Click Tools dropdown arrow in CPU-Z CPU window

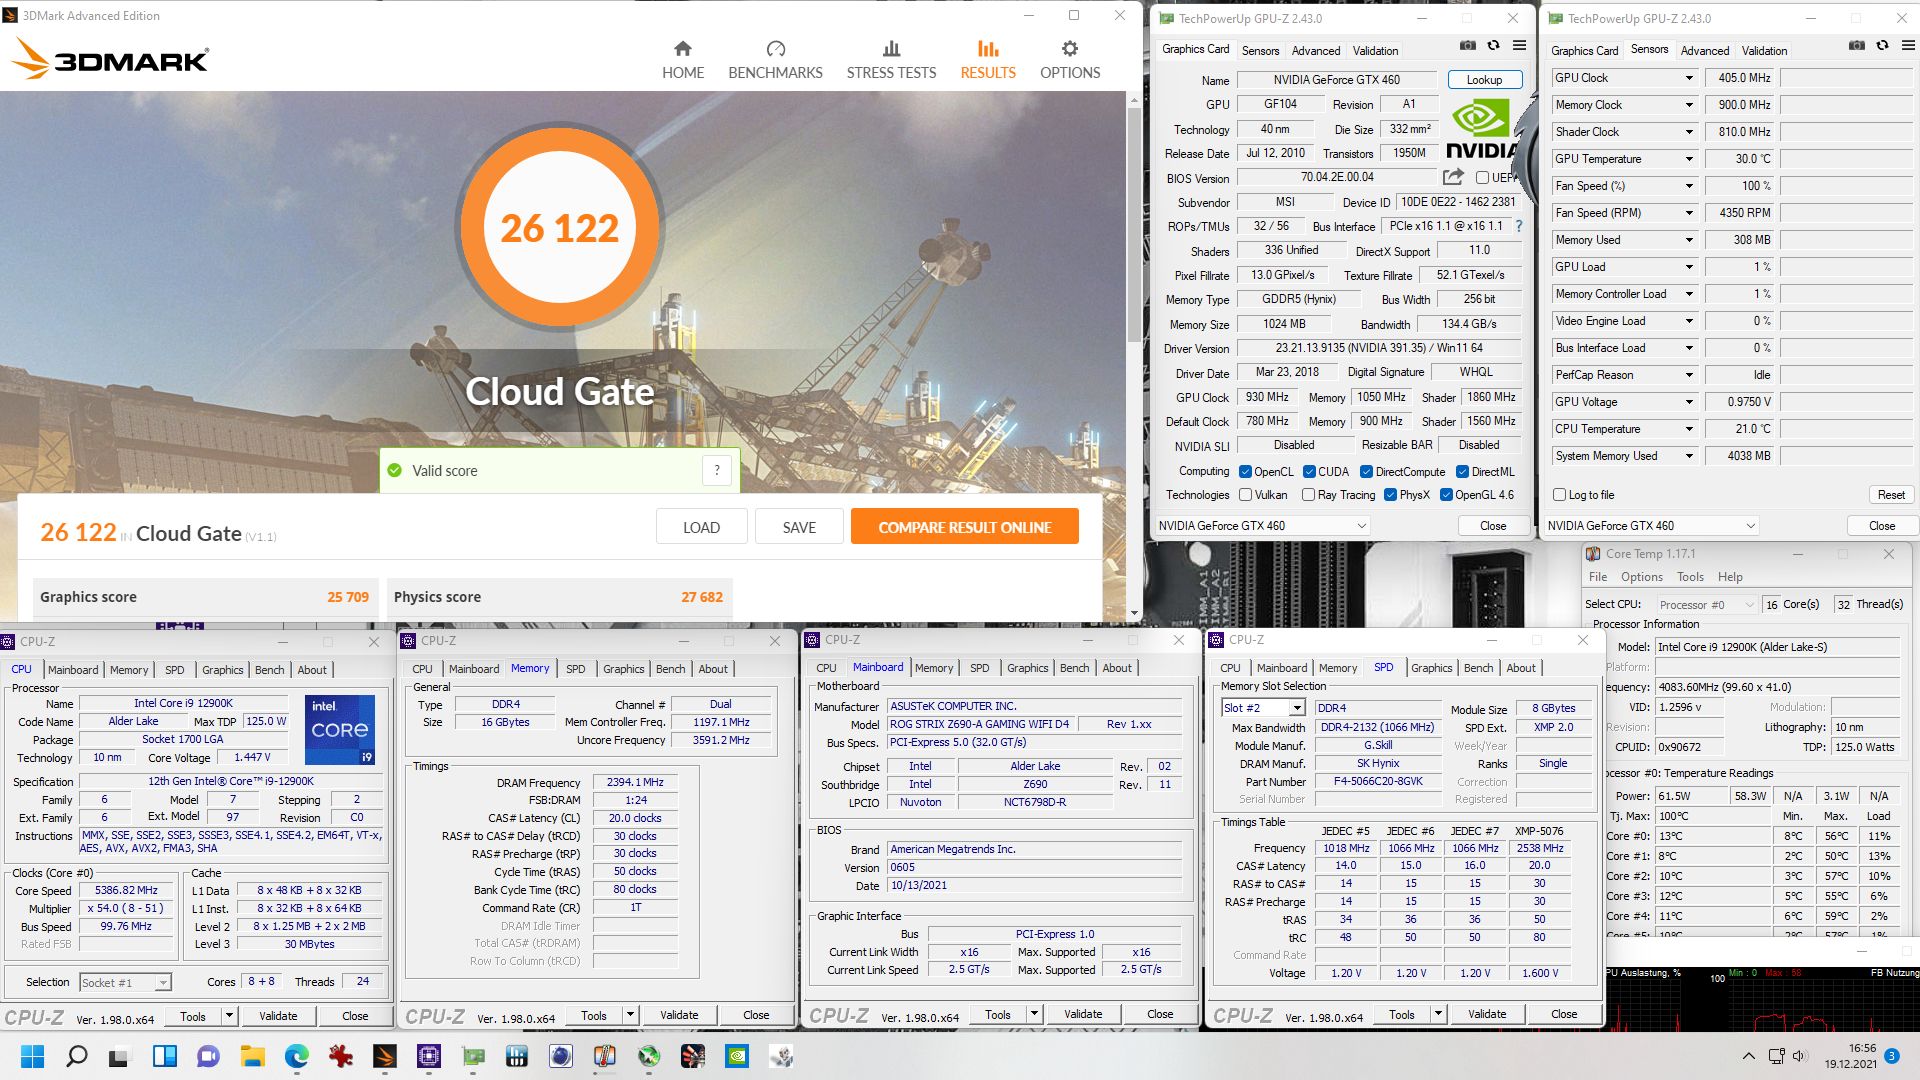point(228,1016)
